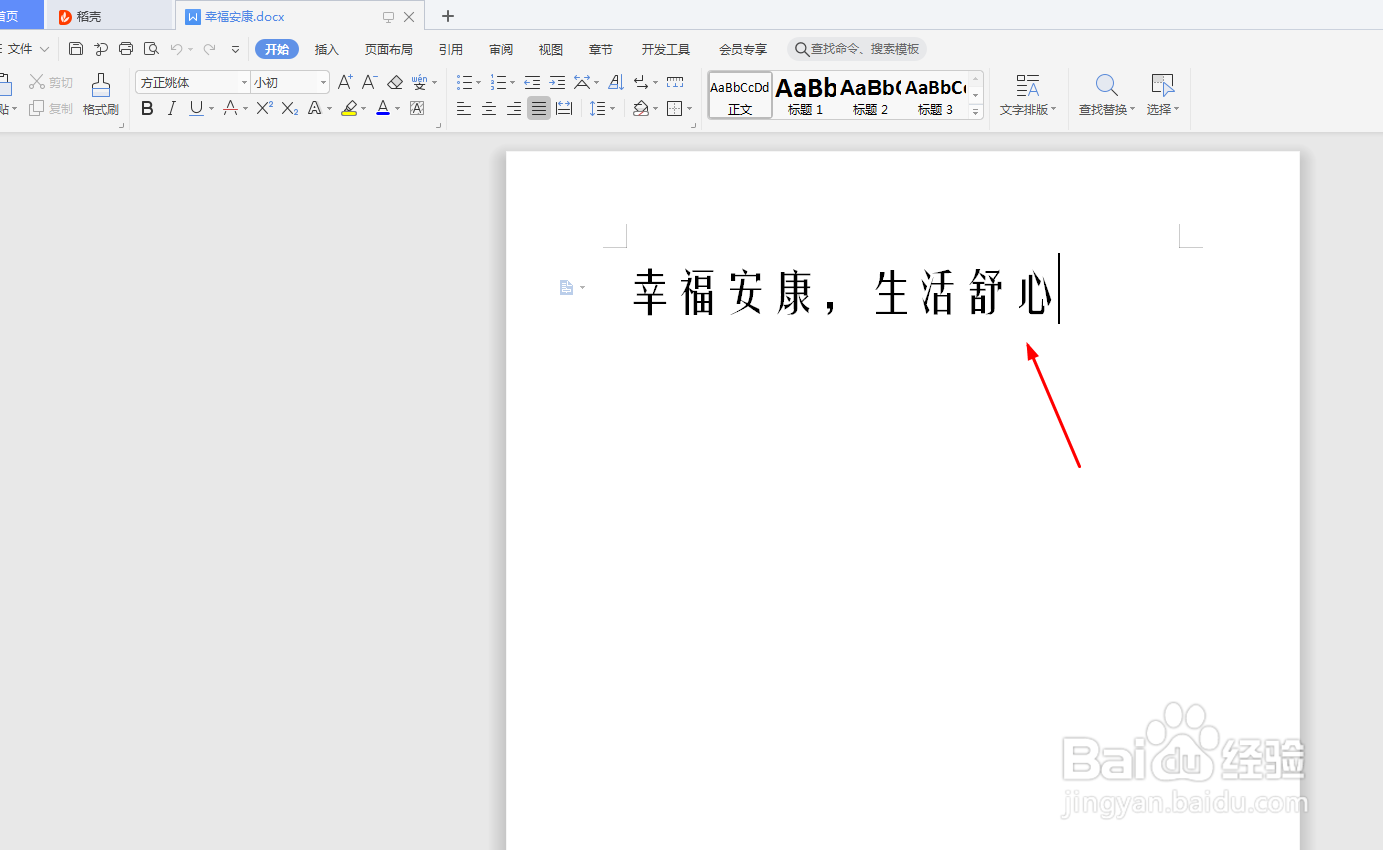
Task: Select the underline icon
Action: coord(195,108)
